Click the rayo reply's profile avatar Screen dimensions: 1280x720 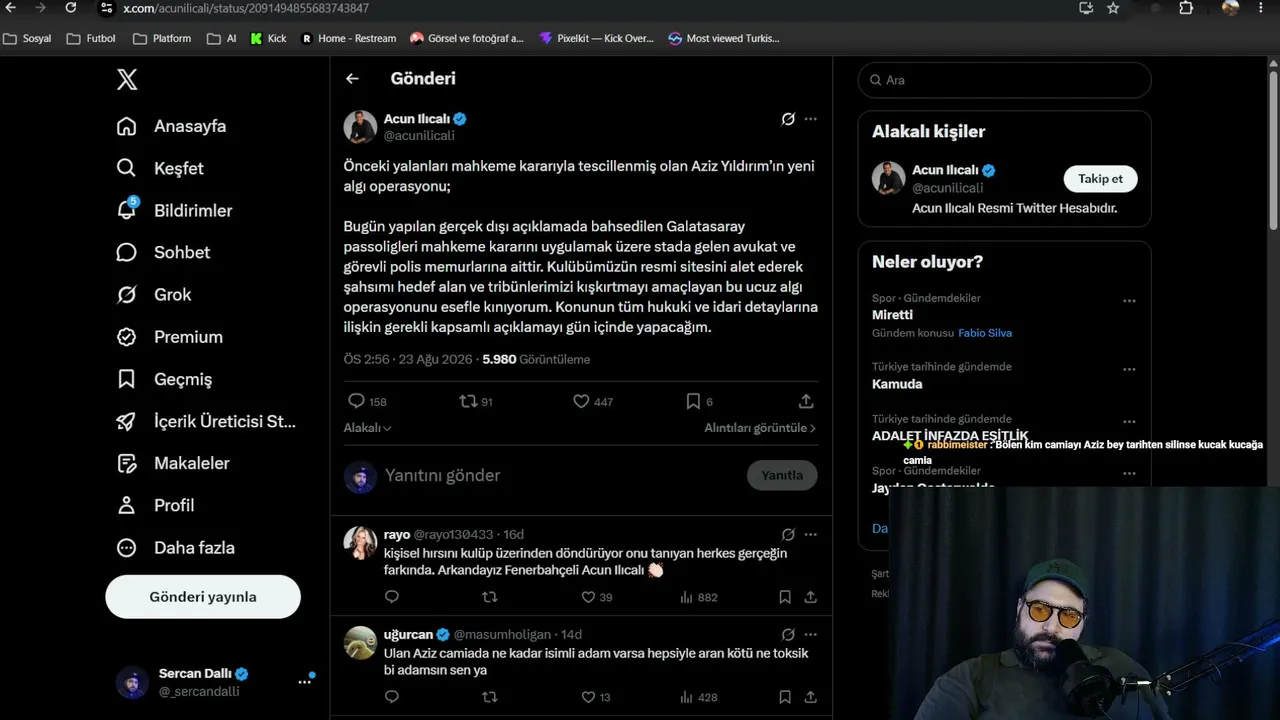360,542
